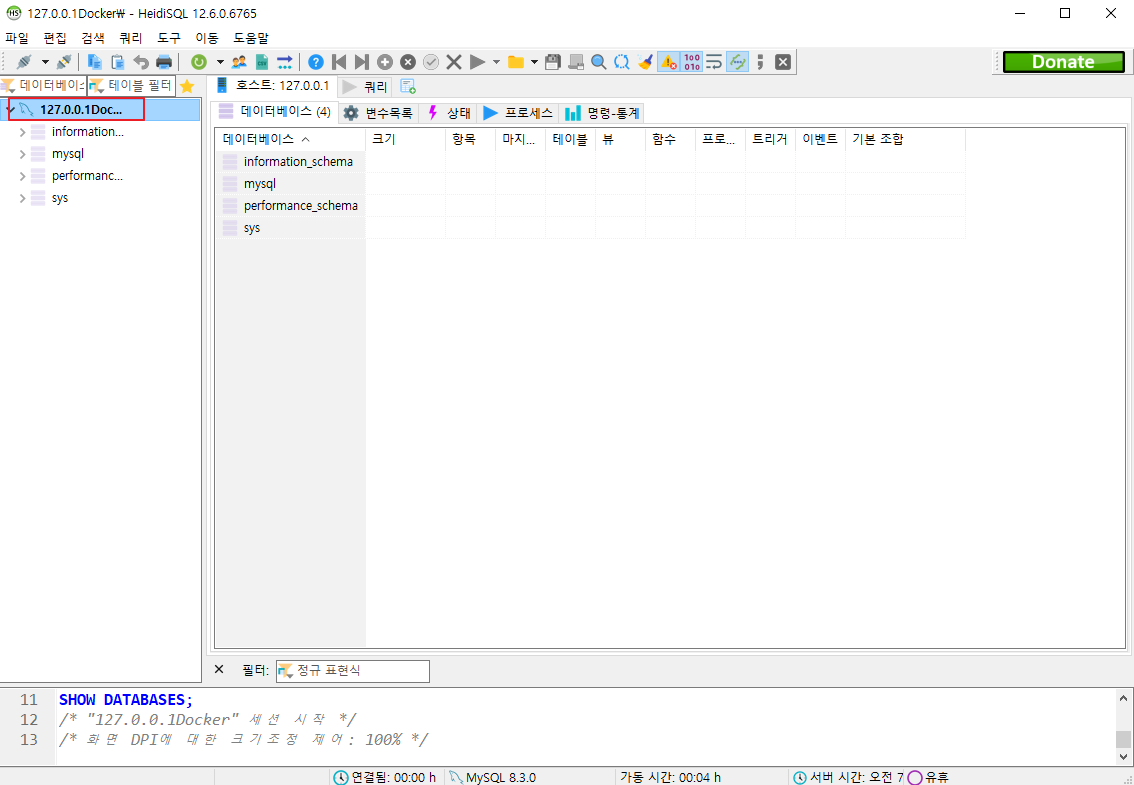The height and width of the screenshot is (785, 1134).
Task: Select the 상태 tab
Action: [448, 113]
